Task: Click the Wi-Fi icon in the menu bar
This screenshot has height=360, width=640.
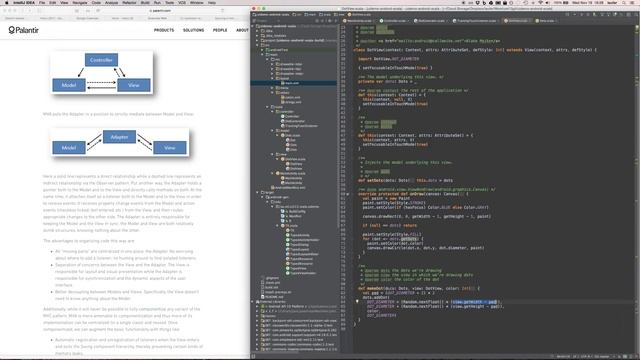Action: (x=541, y=2)
